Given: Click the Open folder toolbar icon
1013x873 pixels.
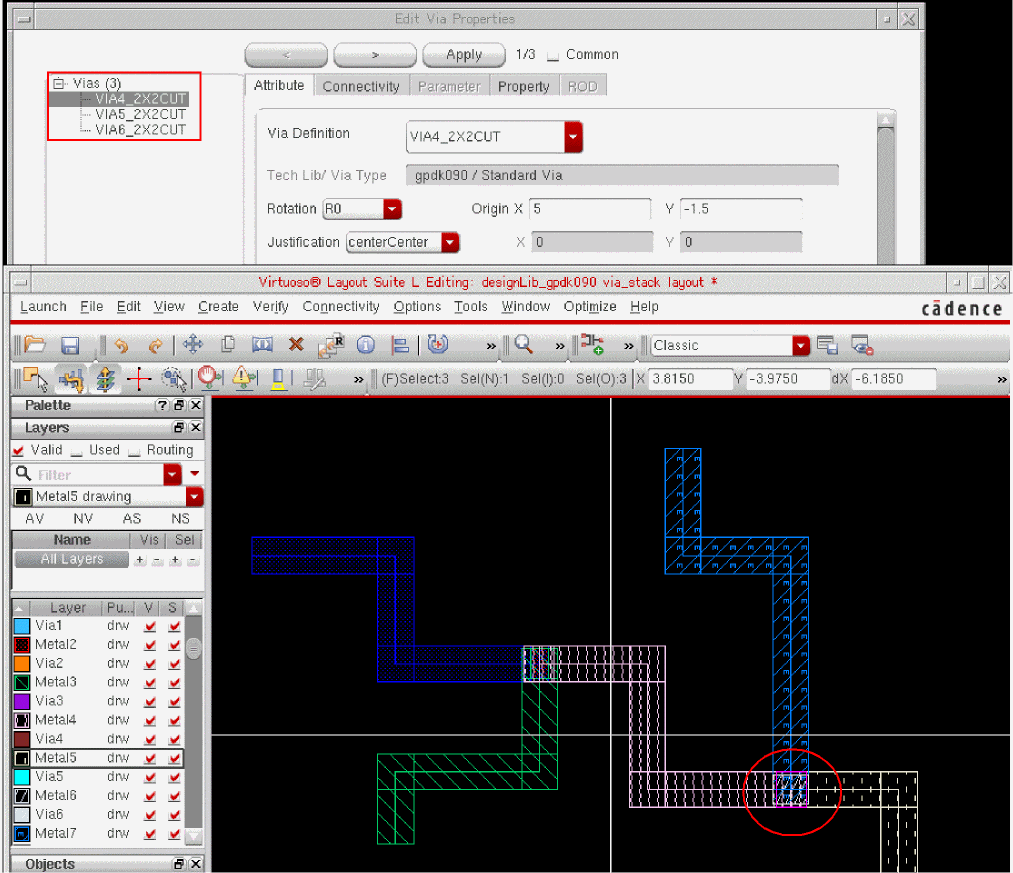Looking at the screenshot, I should 35,345.
